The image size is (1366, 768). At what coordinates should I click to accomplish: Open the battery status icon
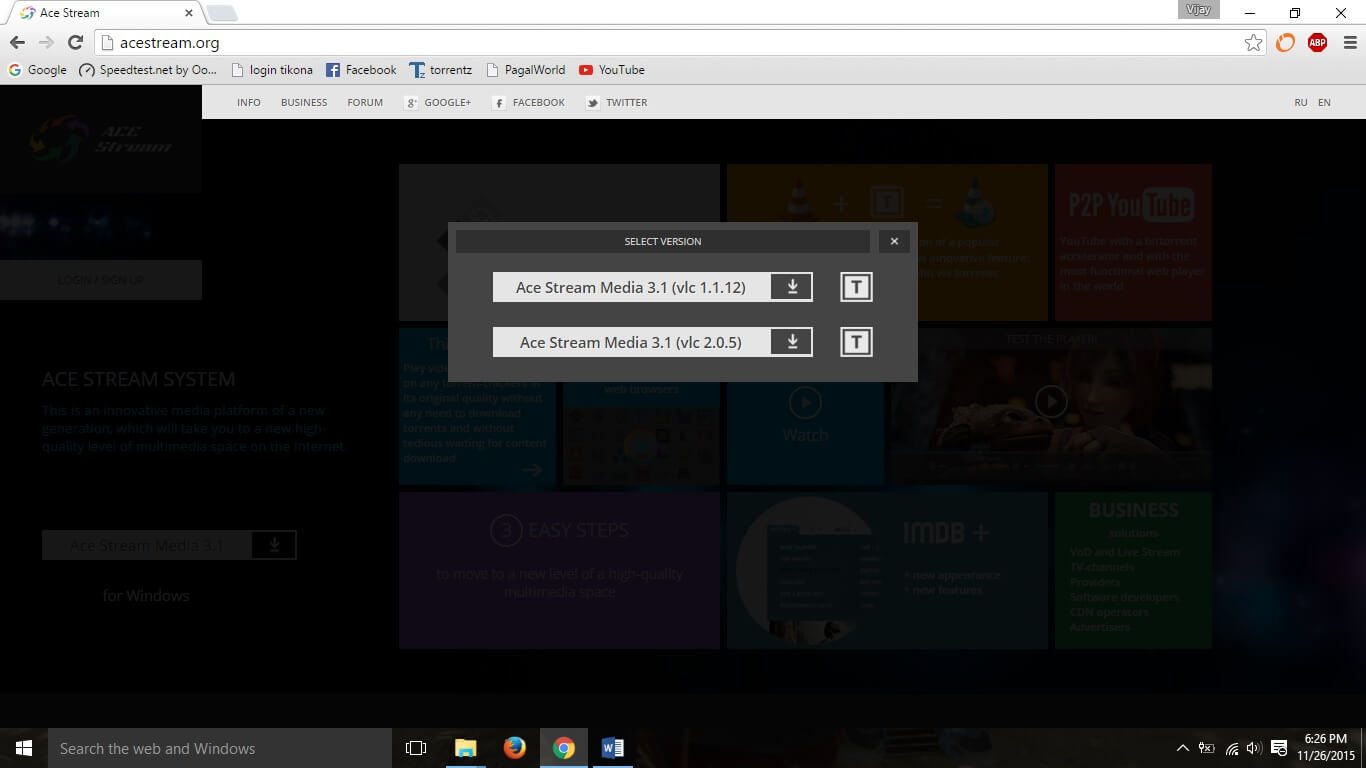coord(1207,748)
